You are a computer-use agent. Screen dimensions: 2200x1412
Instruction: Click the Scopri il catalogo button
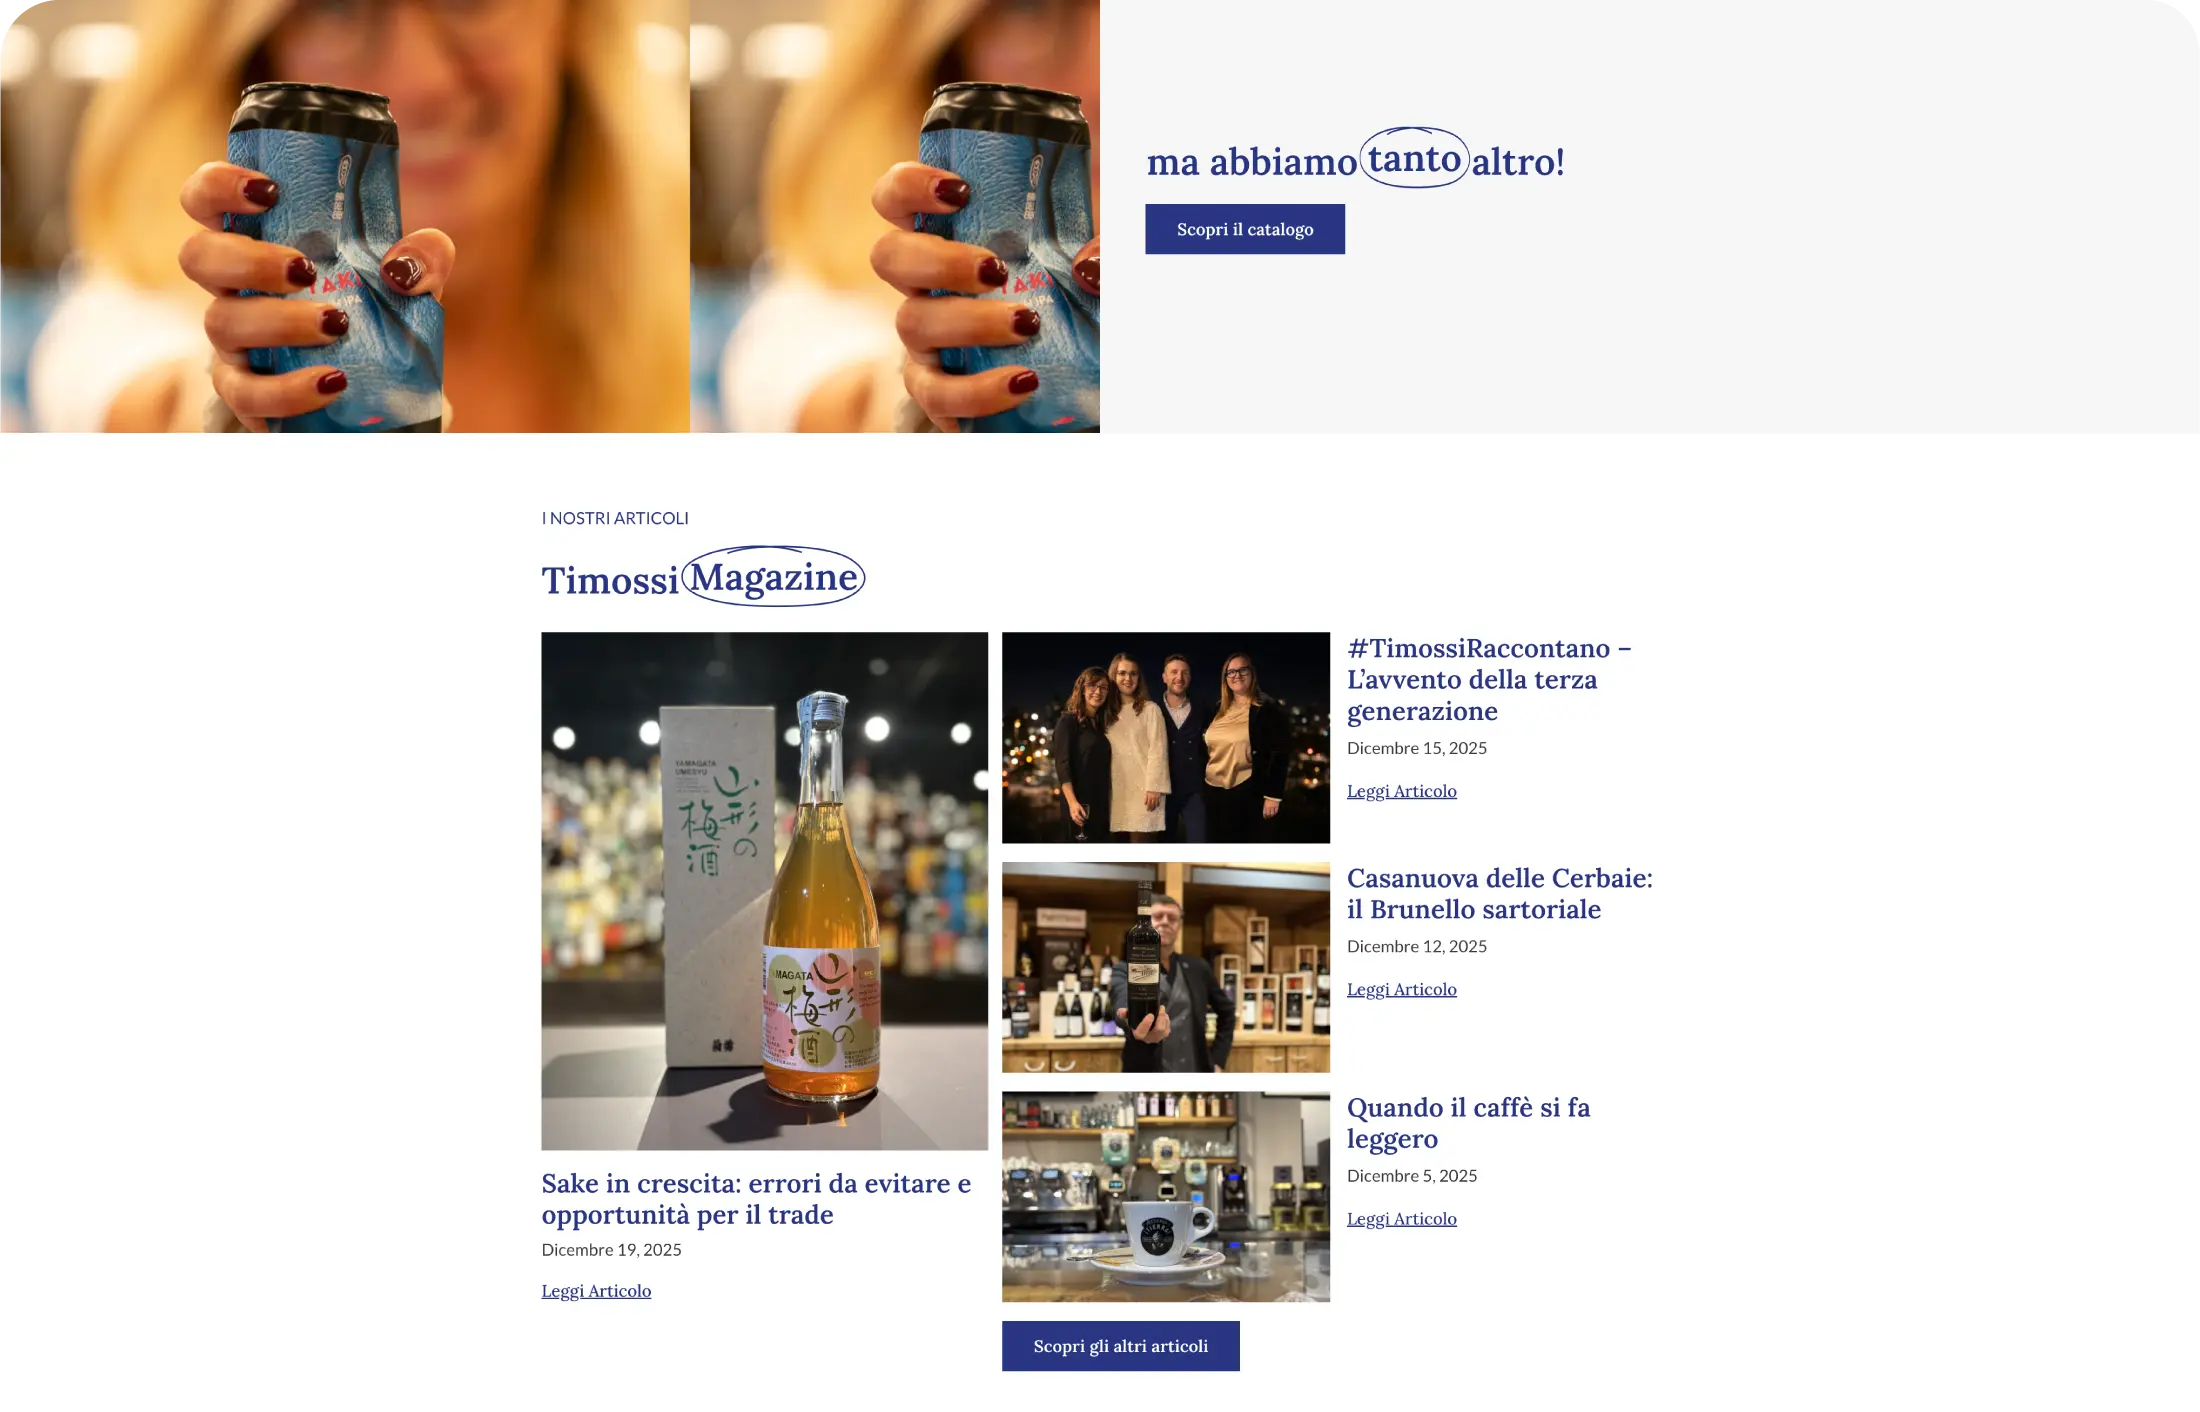[x=1244, y=229]
